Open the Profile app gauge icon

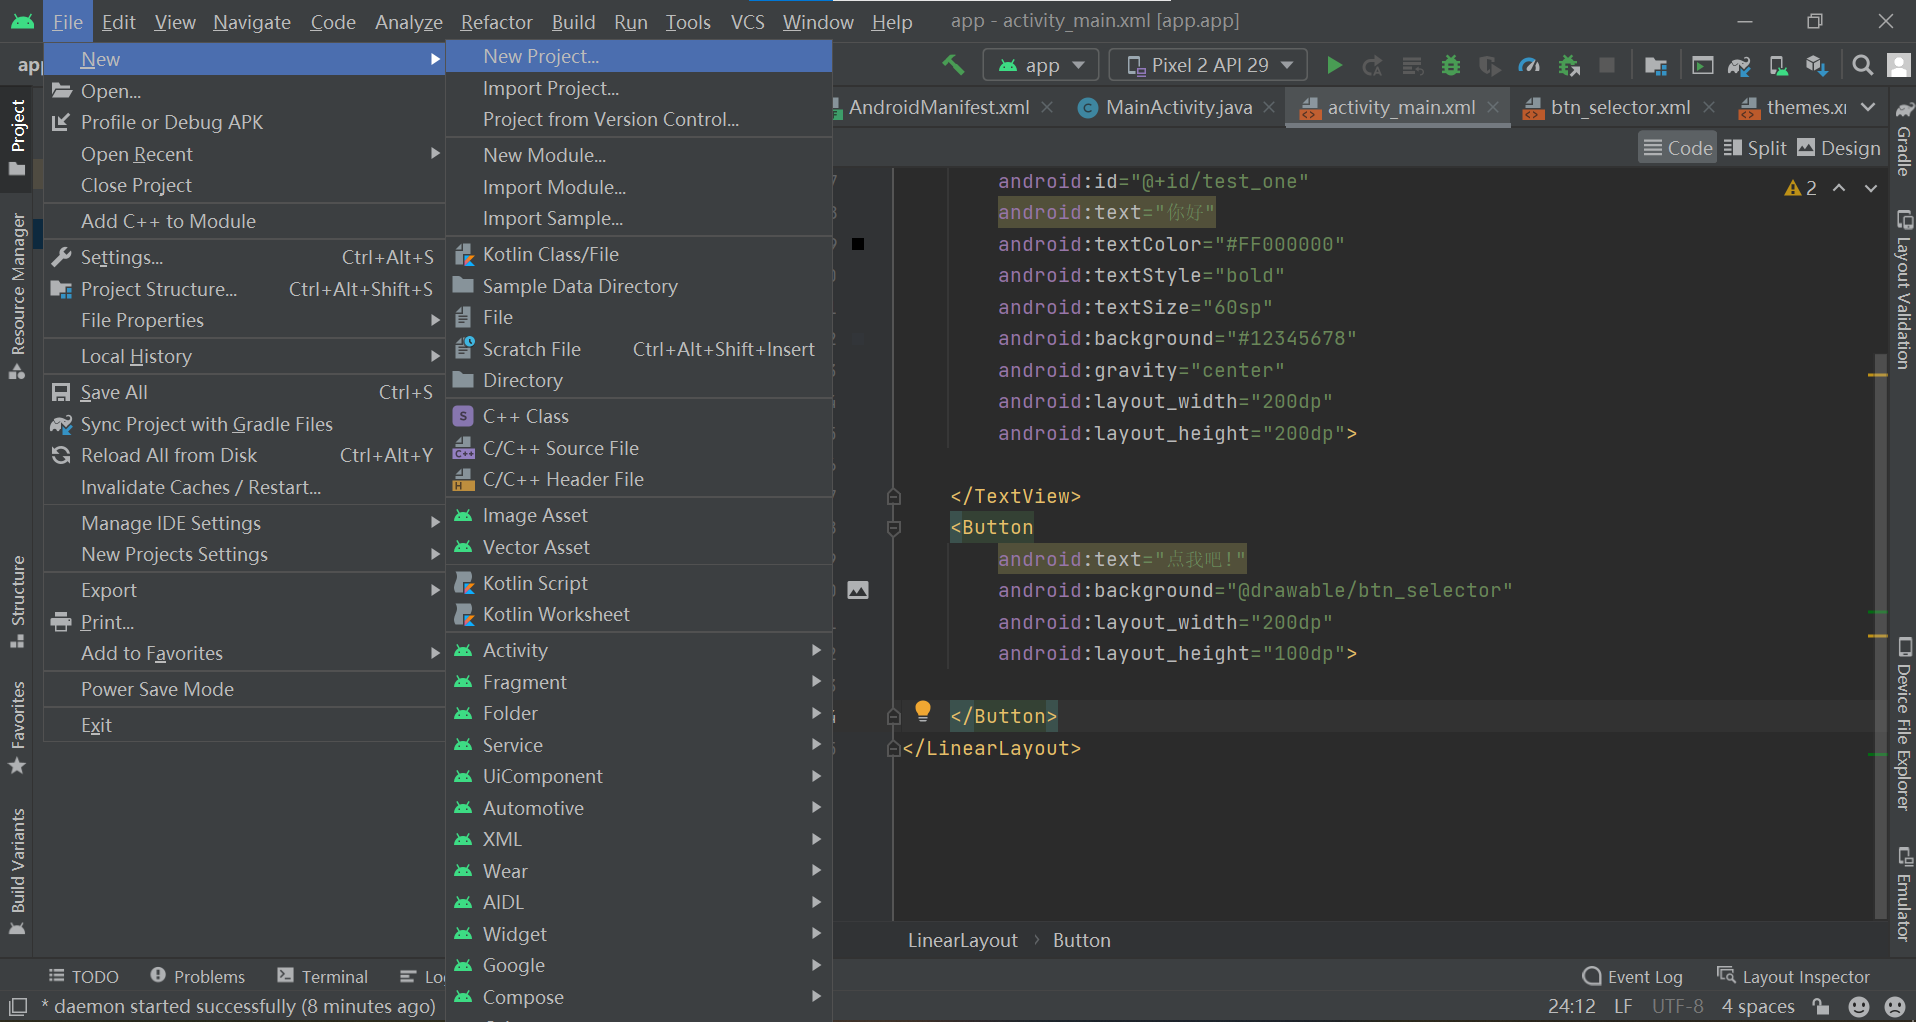coord(1529,65)
